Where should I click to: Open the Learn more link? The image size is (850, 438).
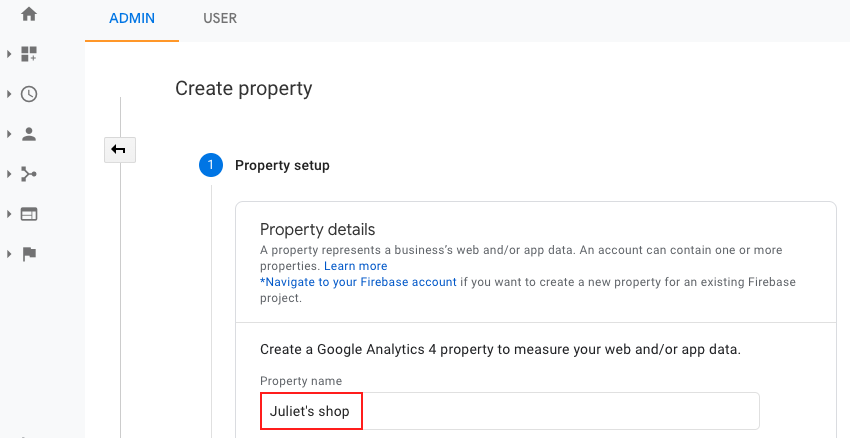[356, 266]
